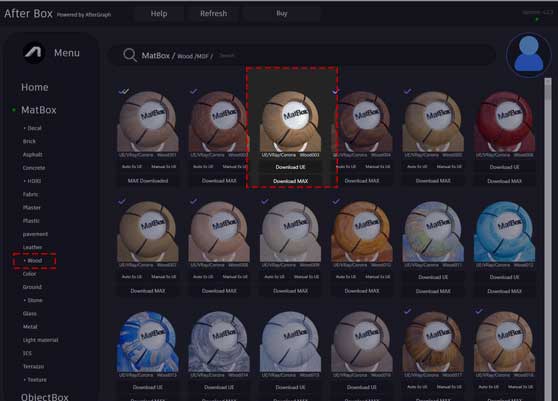The height and width of the screenshot is (401, 558).
Task: Click Auto to UE for Wood007
Action: [x=132, y=276]
